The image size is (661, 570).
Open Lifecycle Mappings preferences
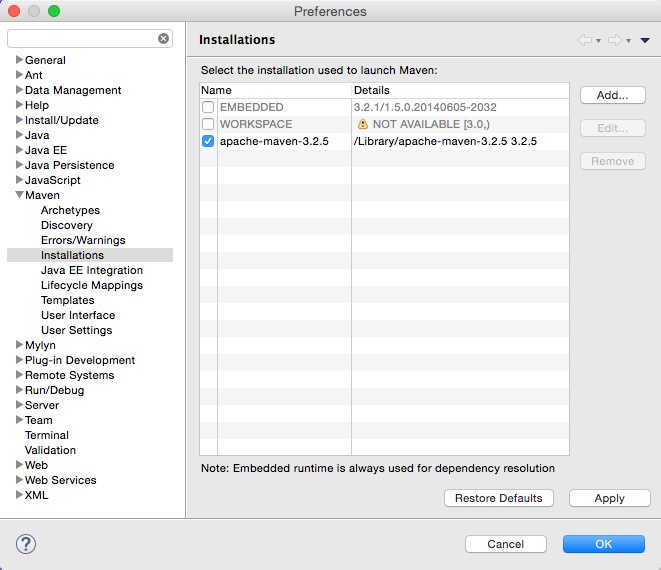click(x=91, y=285)
